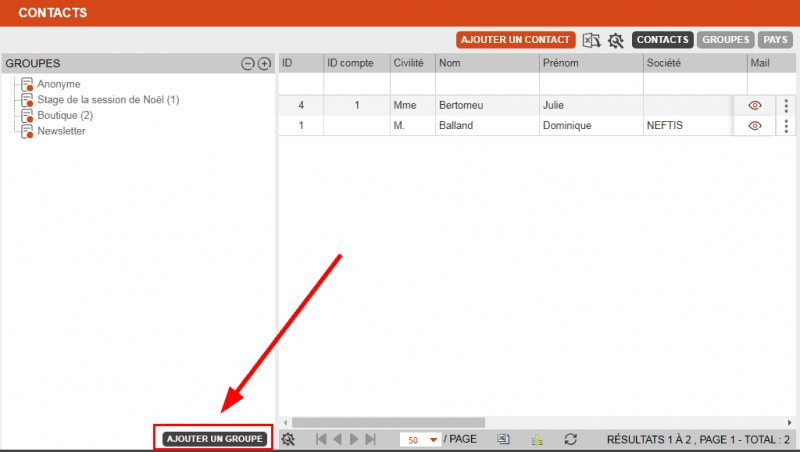Expand all groups with the plus icon
Viewport: 800px width, 452px height.
[x=264, y=64]
